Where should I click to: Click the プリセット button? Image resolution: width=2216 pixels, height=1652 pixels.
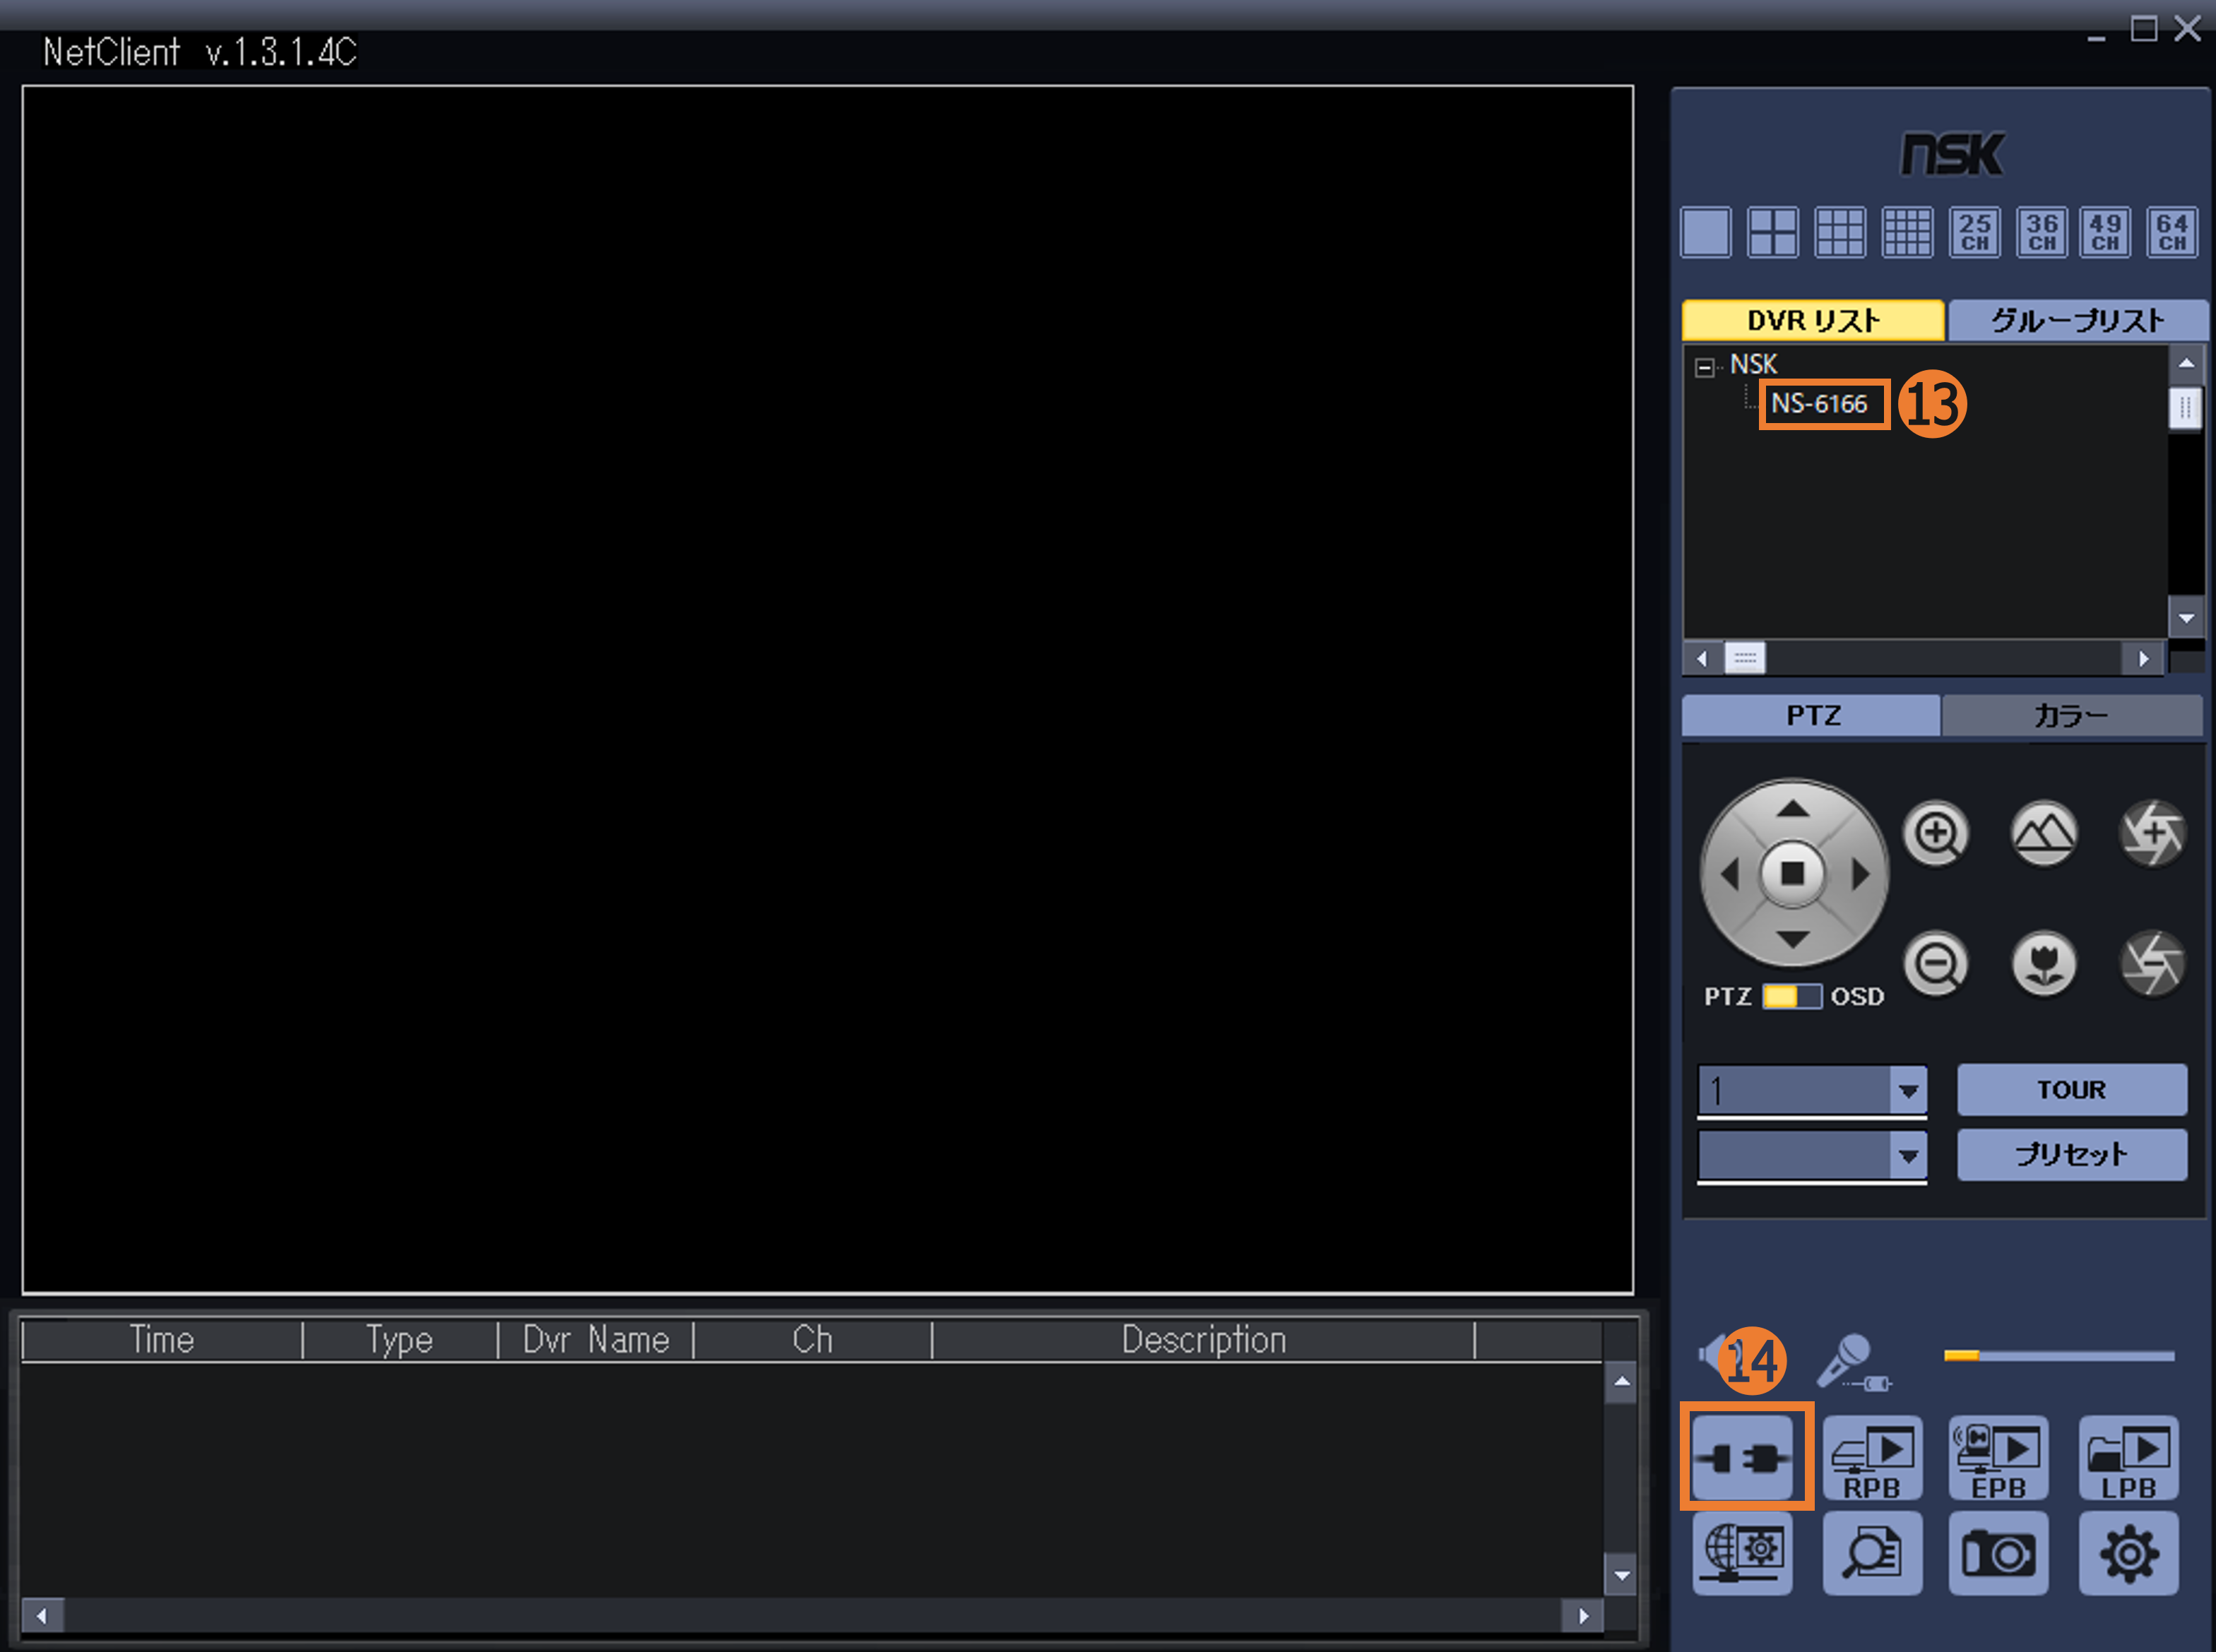click(x=2071, y=1155)
